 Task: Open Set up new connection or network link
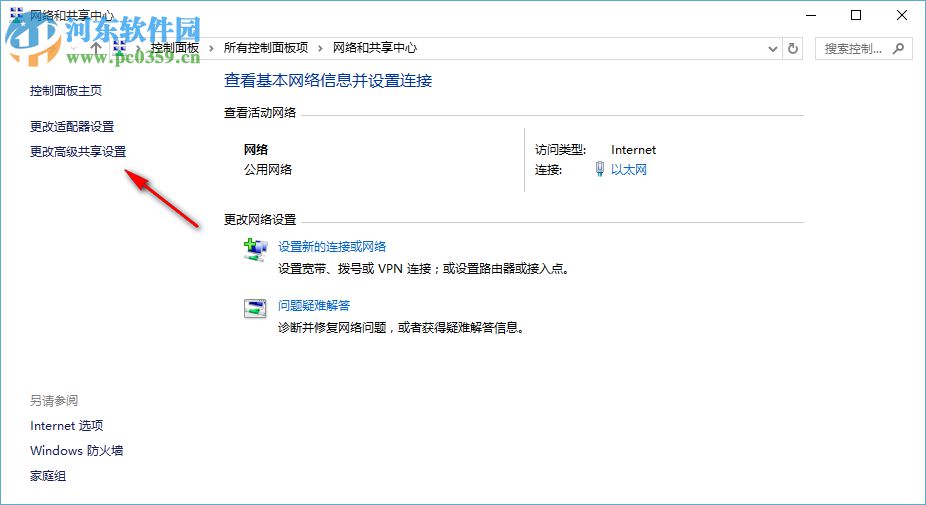coord(332,246)
